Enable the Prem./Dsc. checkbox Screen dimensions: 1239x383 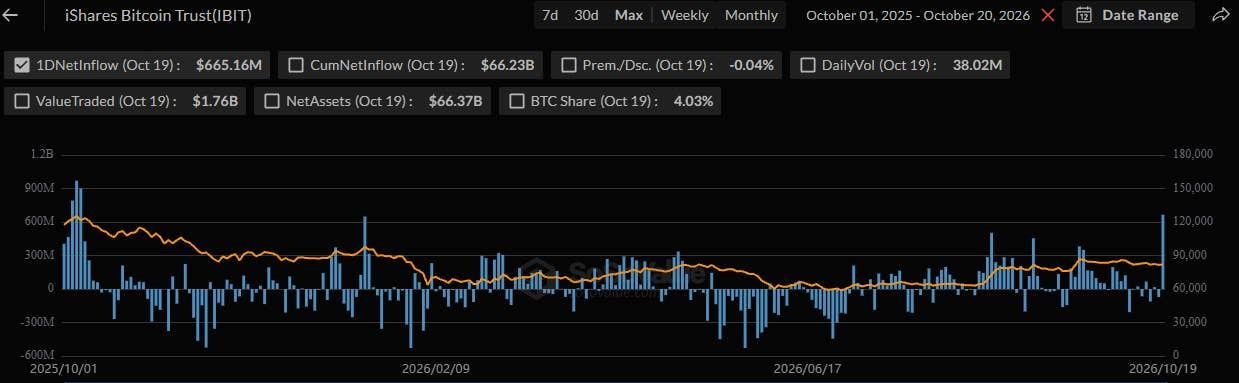point(568,65)
